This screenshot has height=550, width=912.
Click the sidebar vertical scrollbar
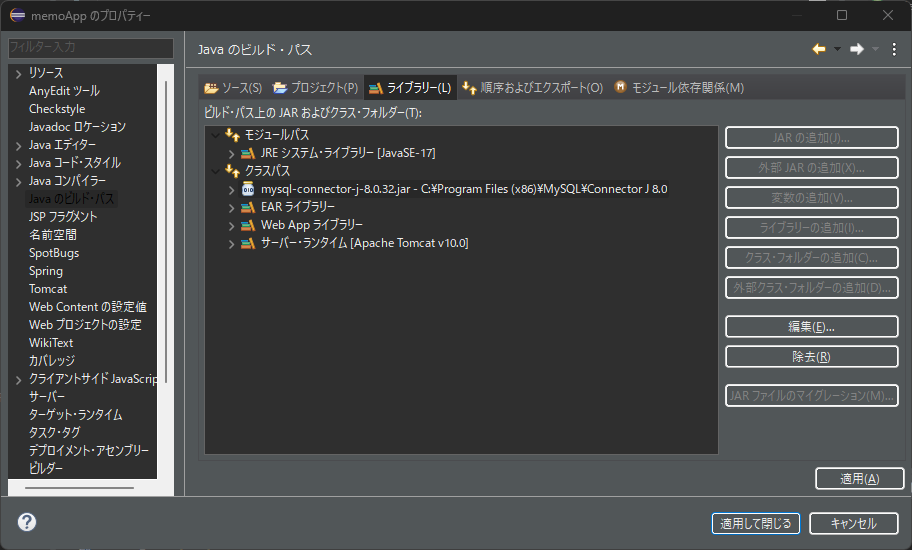(166, 231)
